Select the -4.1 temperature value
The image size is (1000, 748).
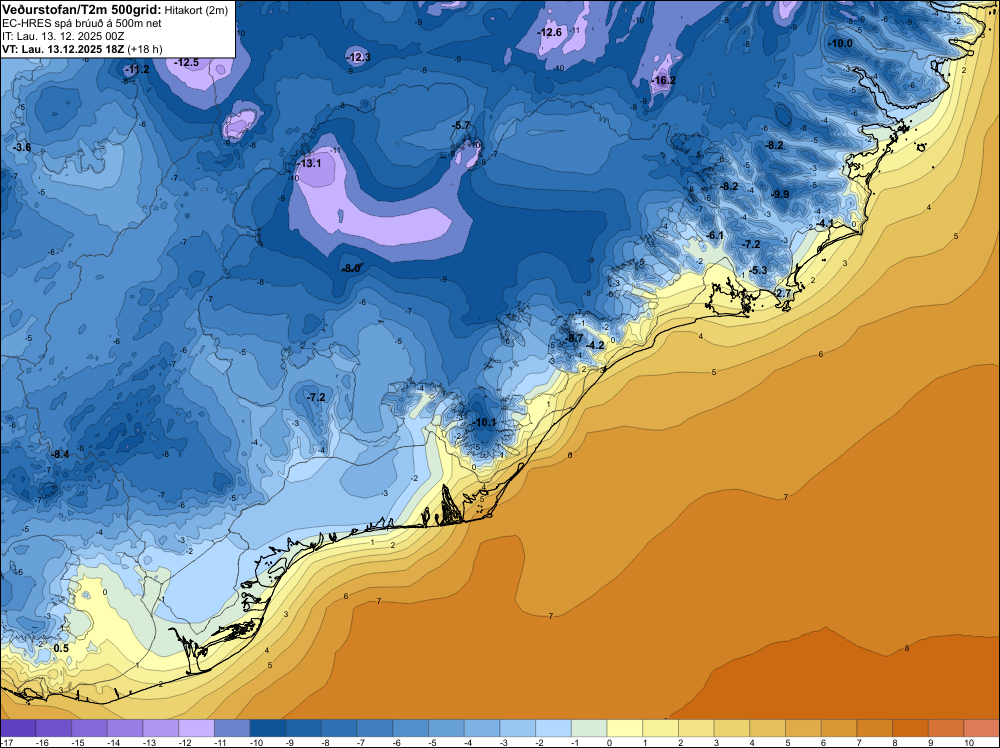tap(825, 223)
